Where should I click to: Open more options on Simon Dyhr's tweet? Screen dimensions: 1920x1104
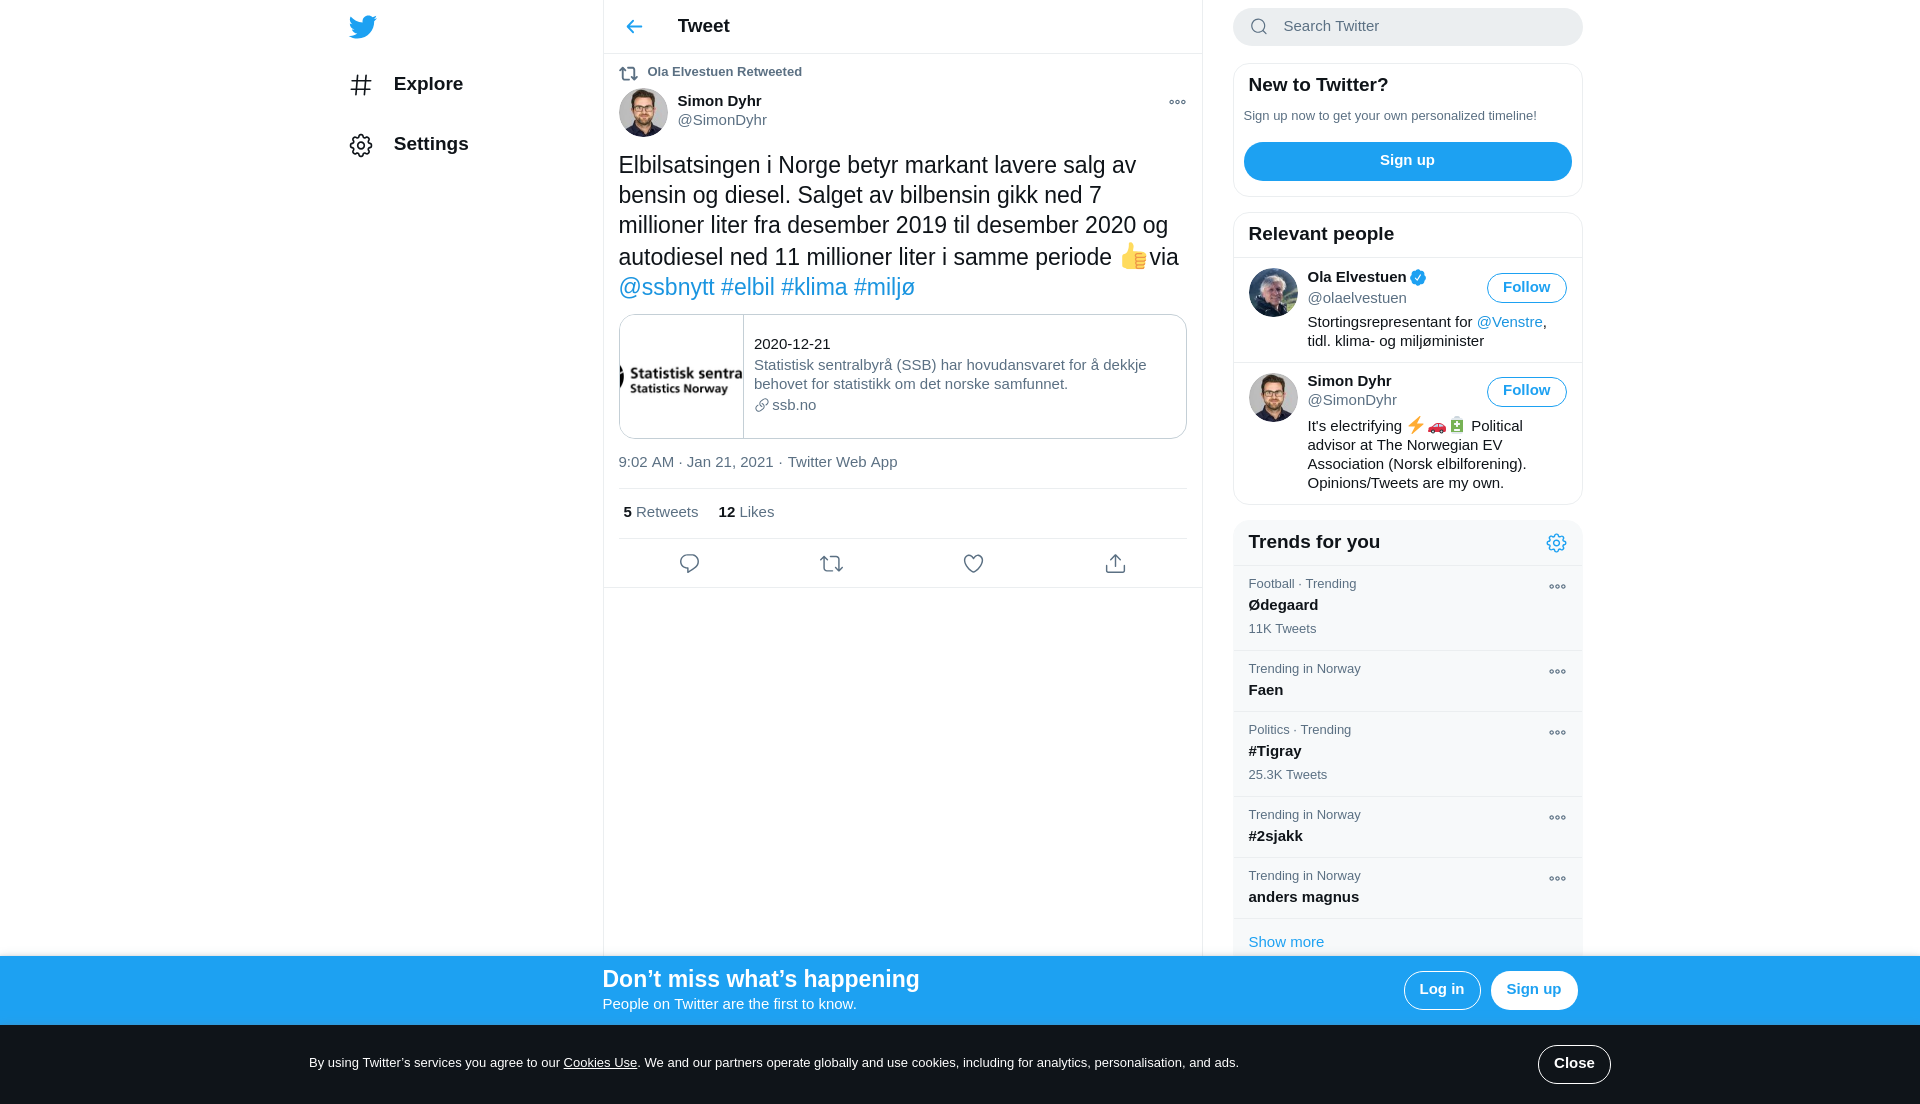tap(1177, 102)
